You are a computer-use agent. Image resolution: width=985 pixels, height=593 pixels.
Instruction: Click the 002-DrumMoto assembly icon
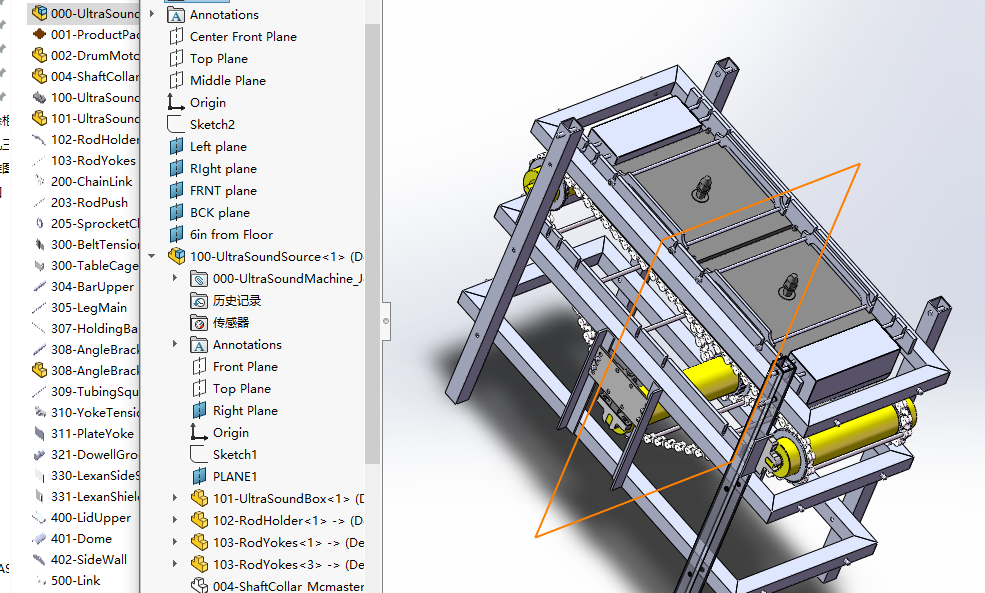[x=39, y=55]
